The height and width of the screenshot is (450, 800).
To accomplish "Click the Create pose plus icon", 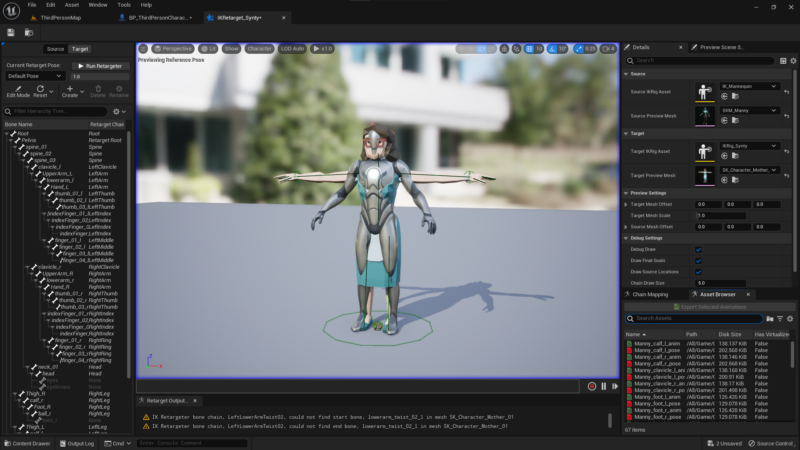I will [x=70, y=88].
